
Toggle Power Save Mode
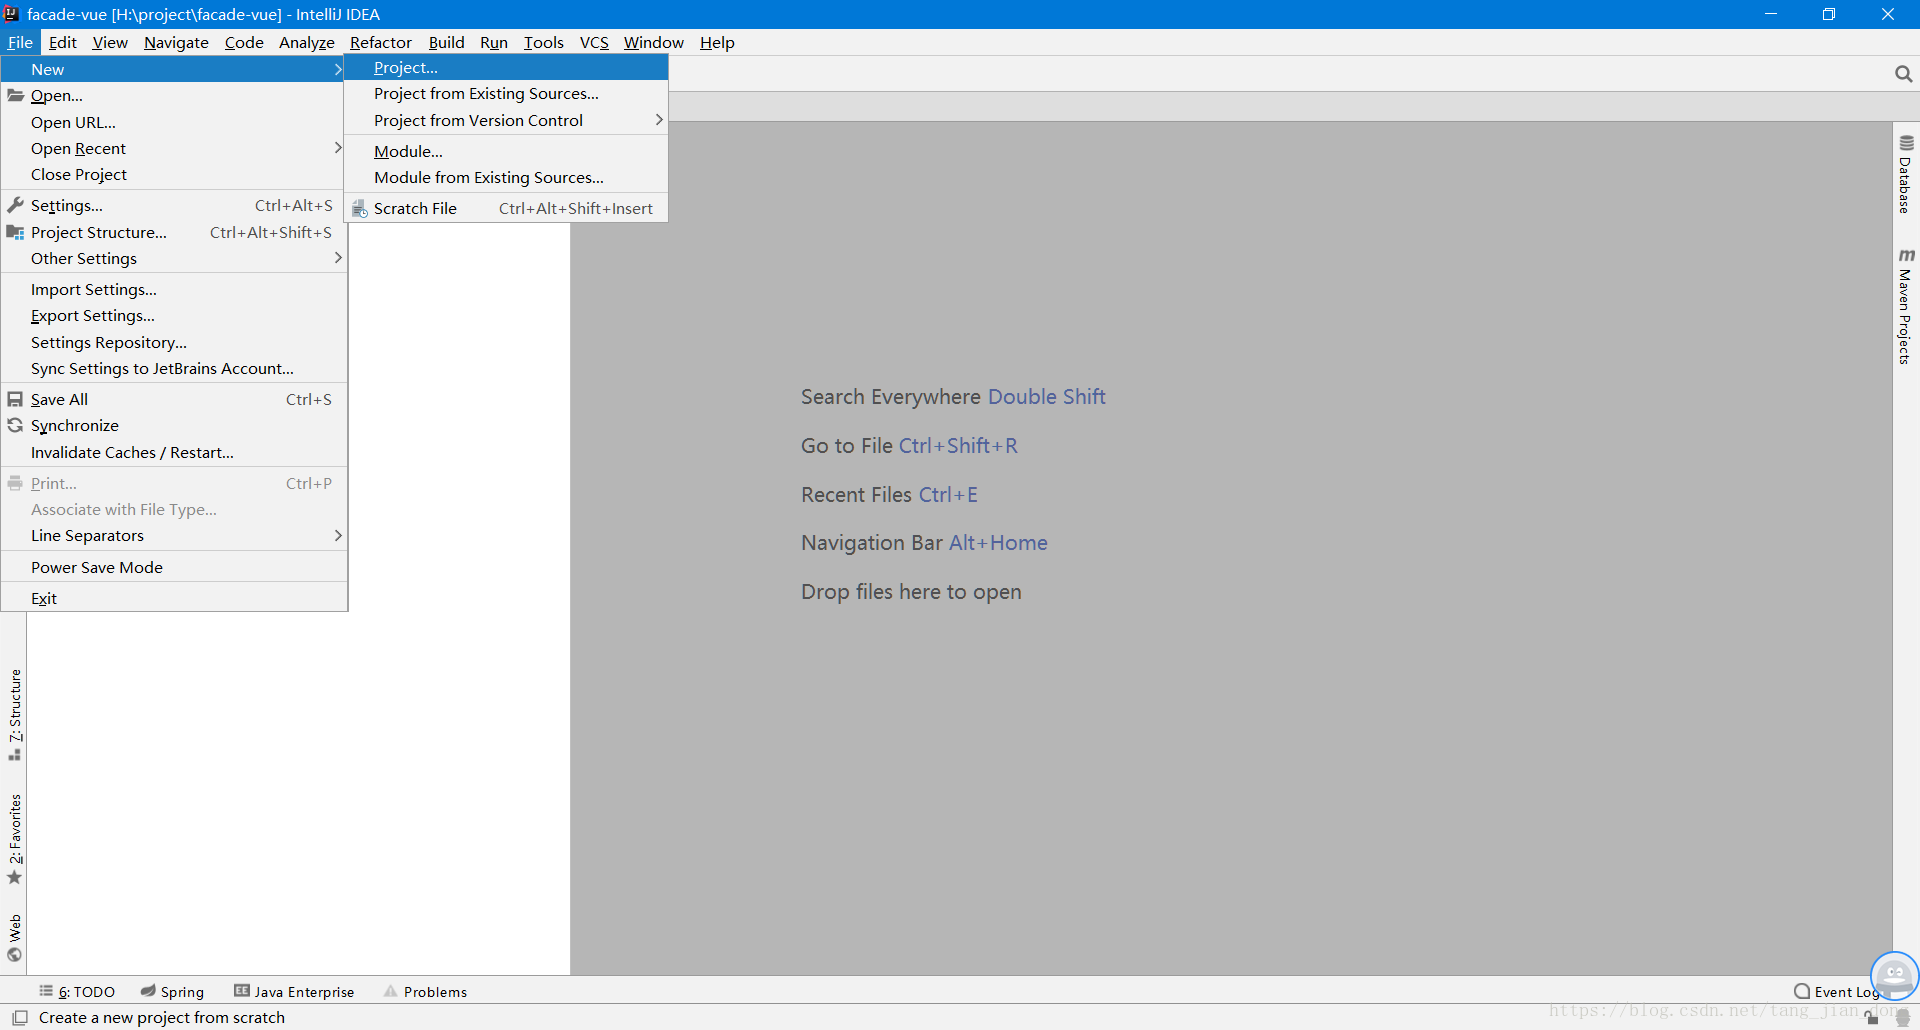pos(174,567)
